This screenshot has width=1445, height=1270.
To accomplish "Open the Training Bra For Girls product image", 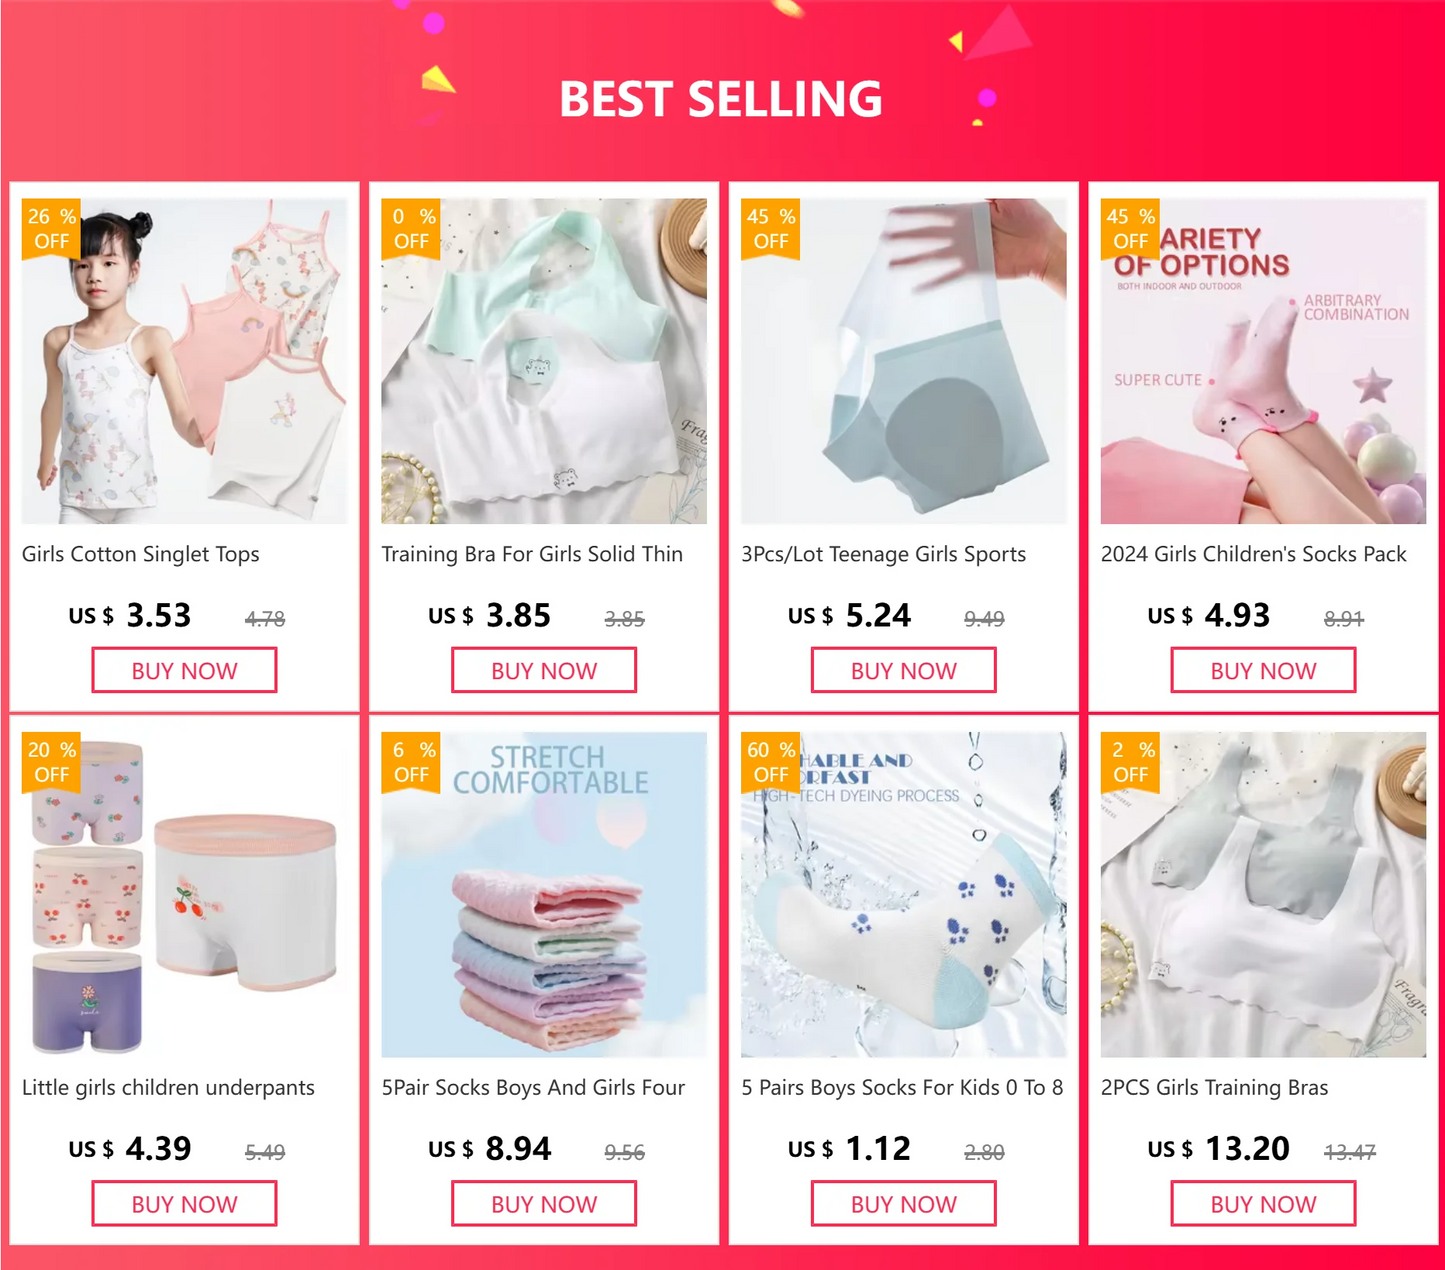I will 544,361.
